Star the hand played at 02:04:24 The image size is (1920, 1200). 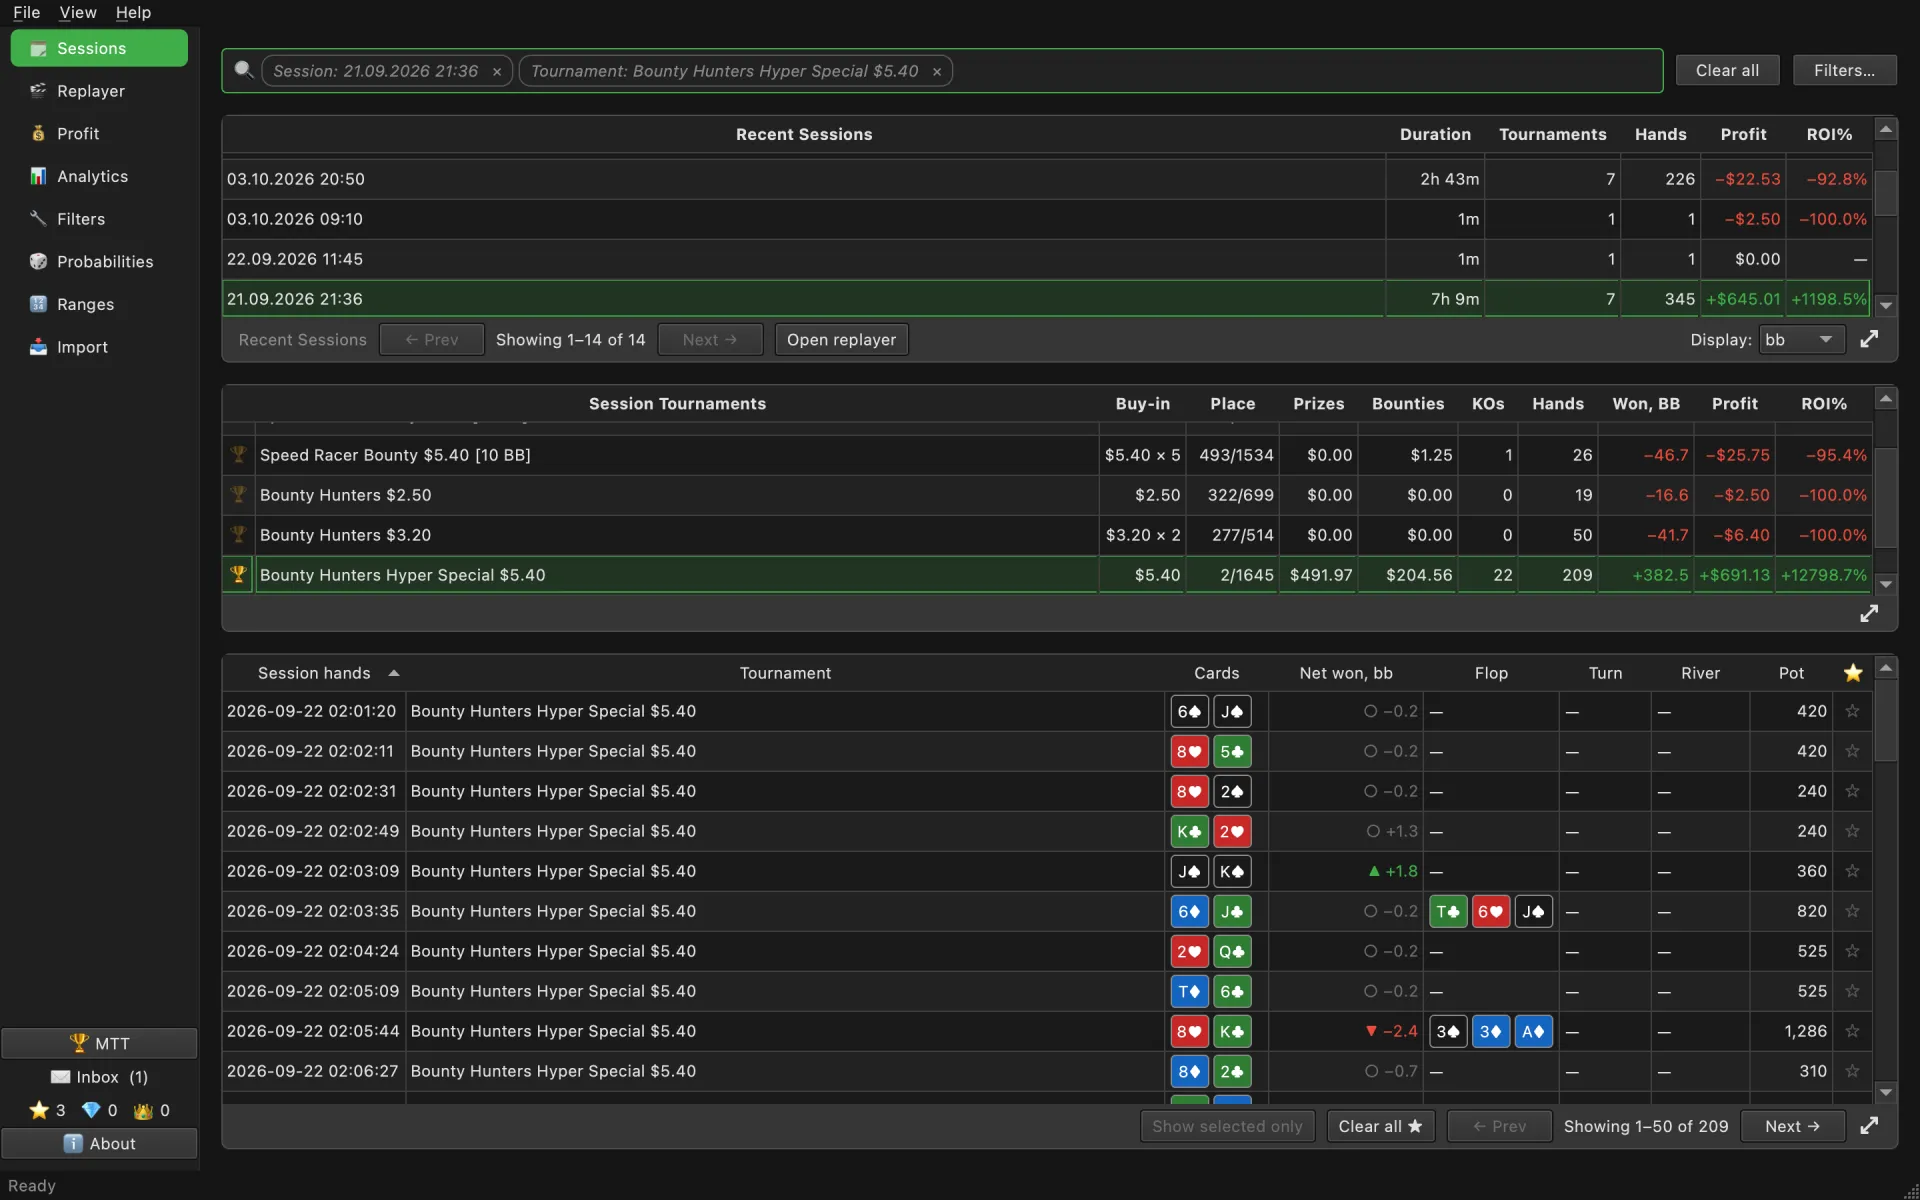(x=1852, y=951)
